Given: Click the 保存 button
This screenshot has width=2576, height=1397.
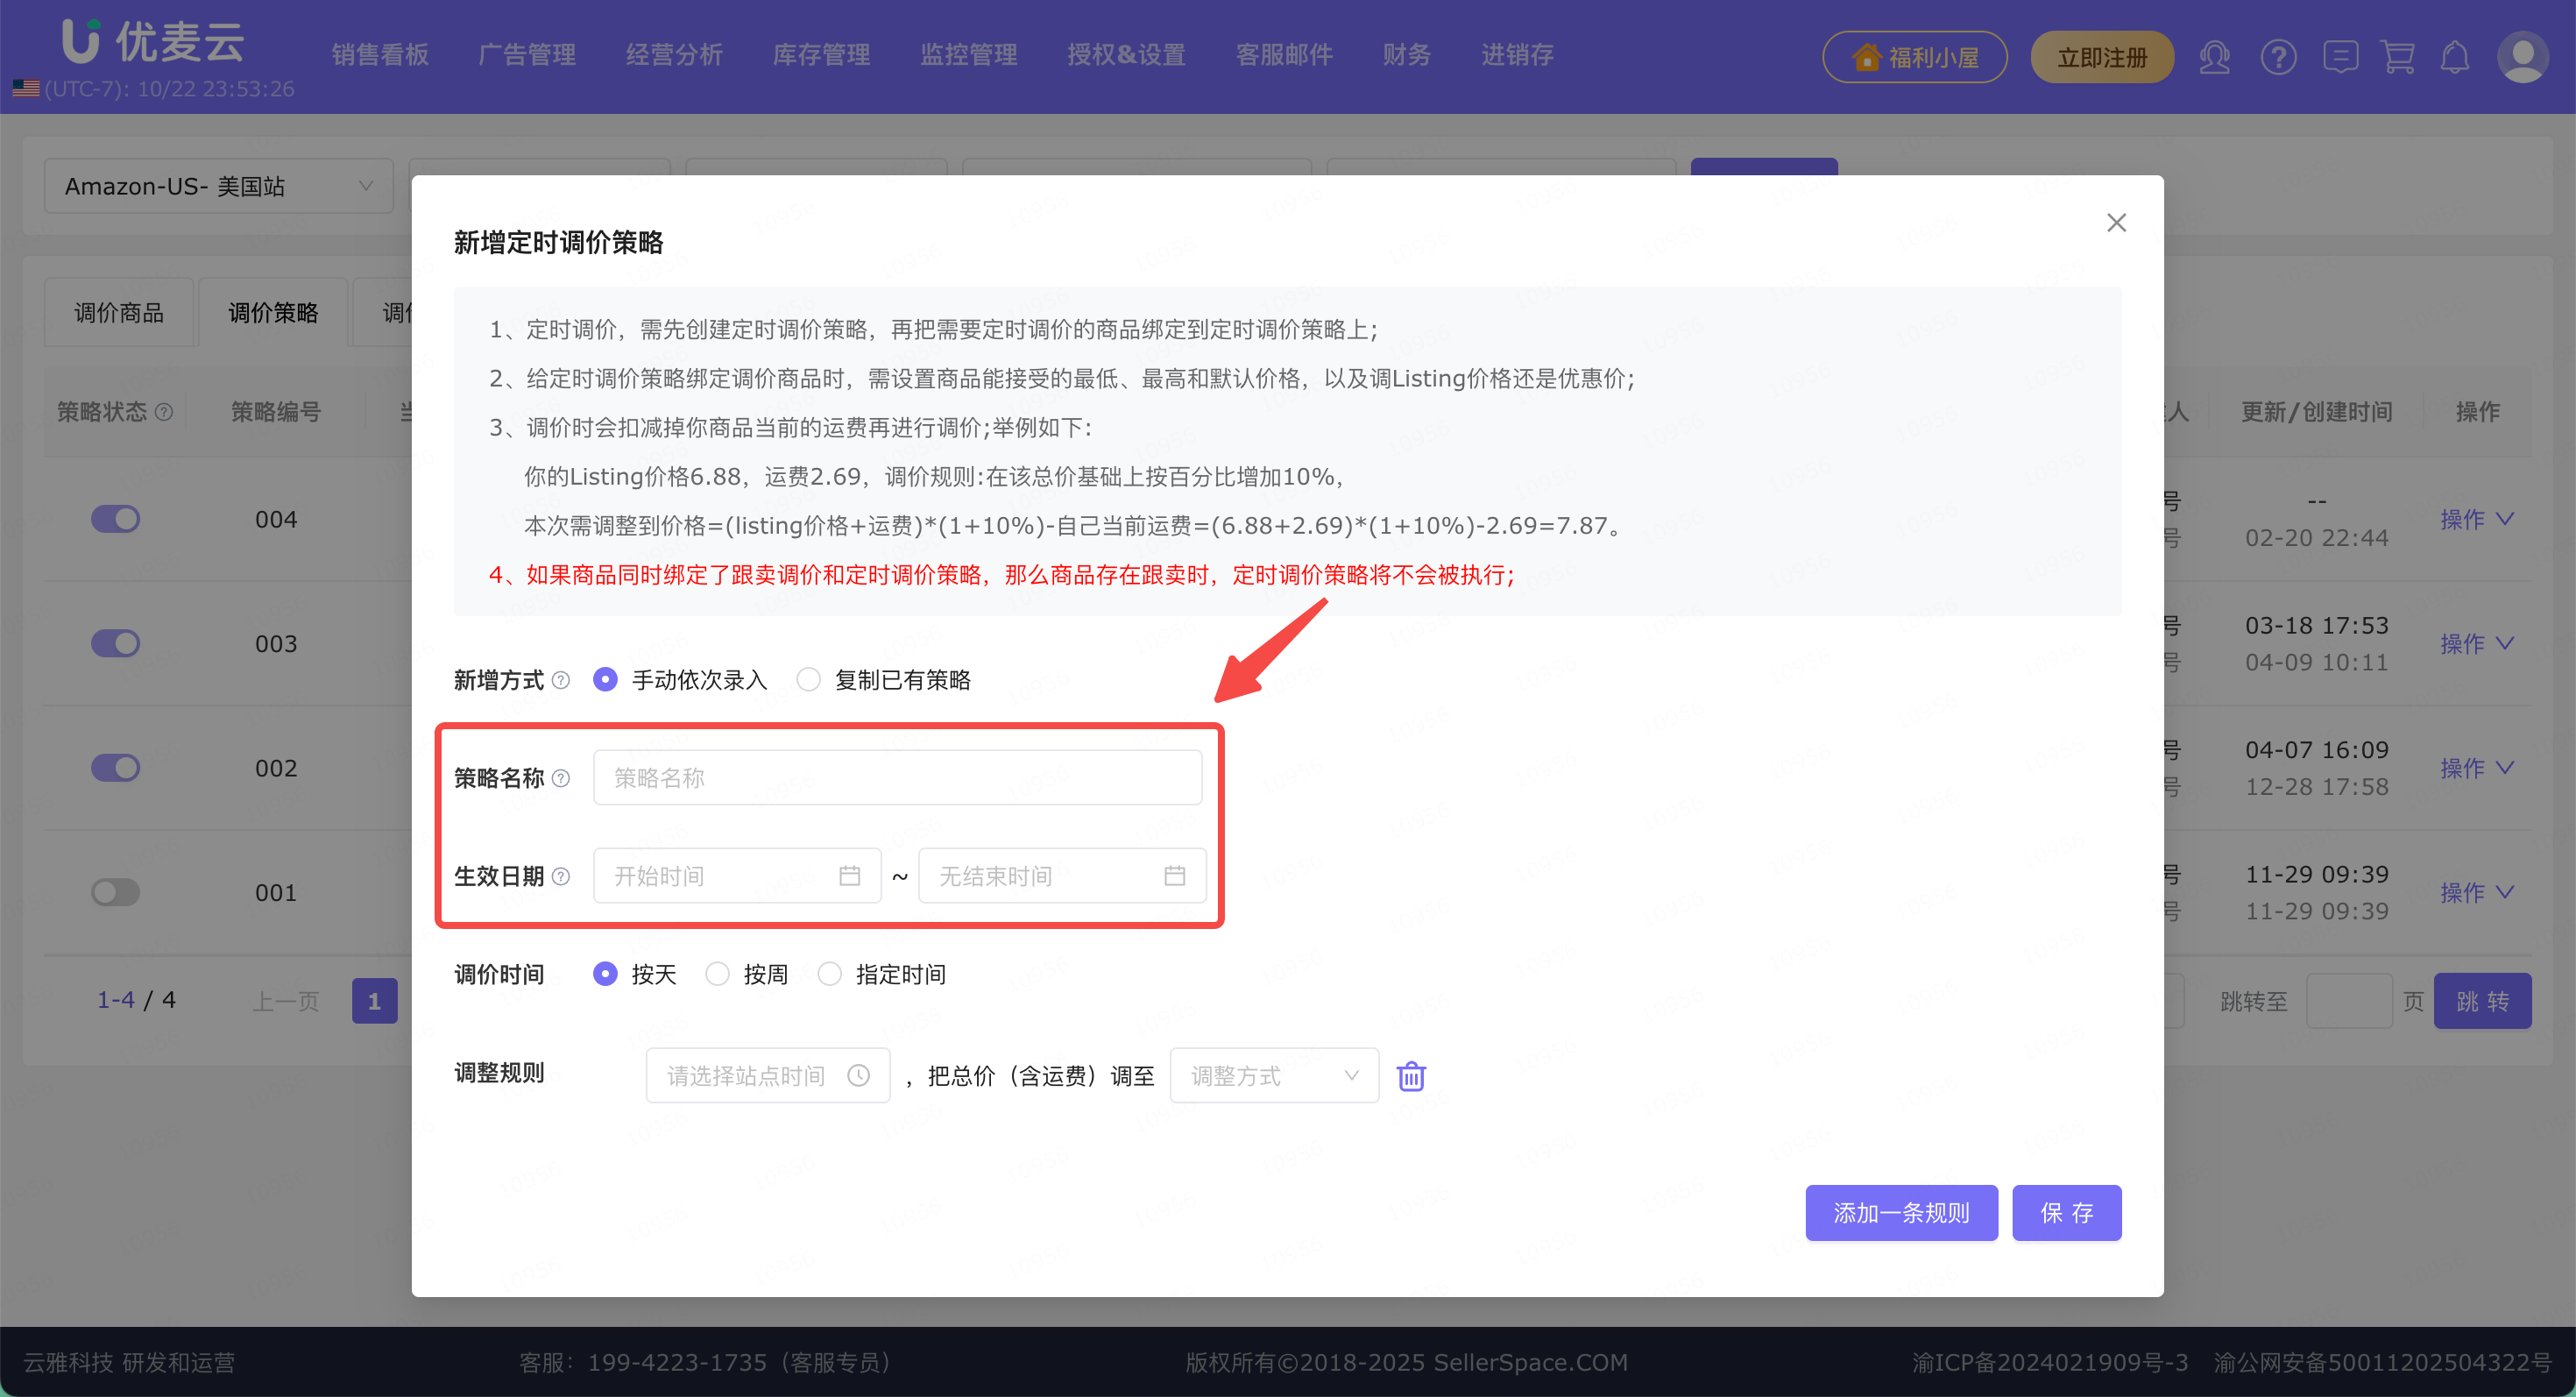Looking at the screenshot, I should pyautogui.click(x=2066, y=1213).
